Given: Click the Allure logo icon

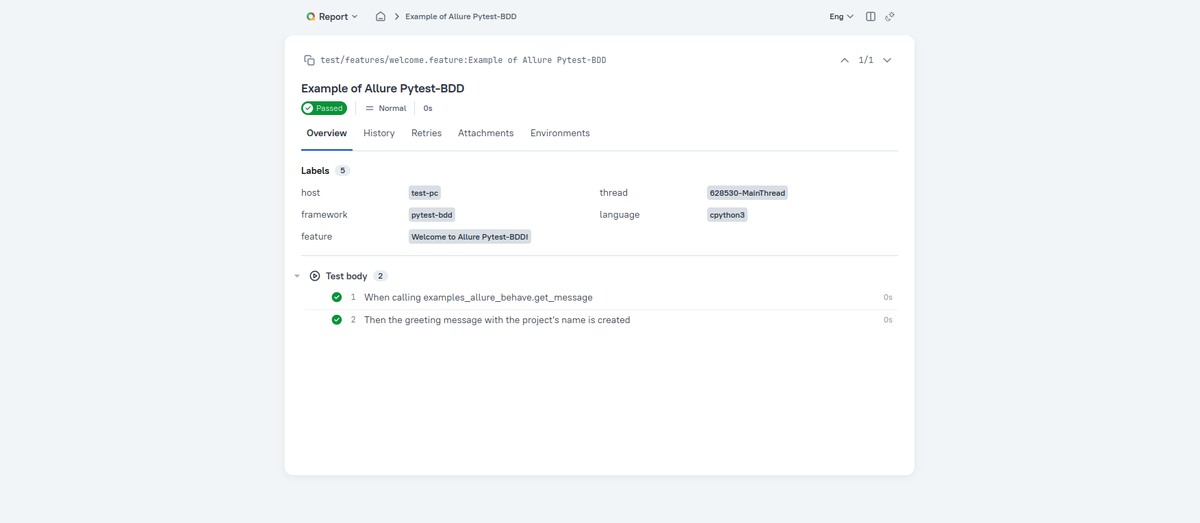Looking at the screenshot, I should (311, 17).
